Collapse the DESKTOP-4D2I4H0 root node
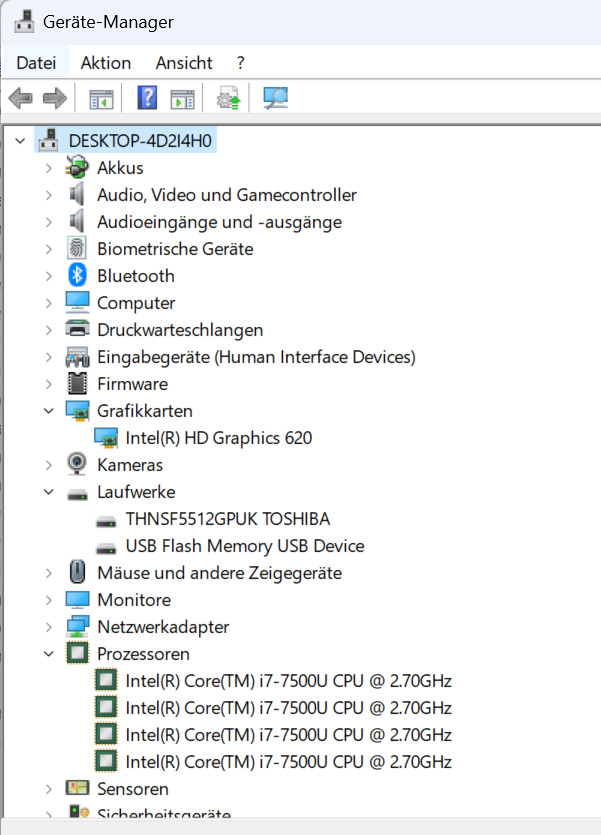 [20, 141]
